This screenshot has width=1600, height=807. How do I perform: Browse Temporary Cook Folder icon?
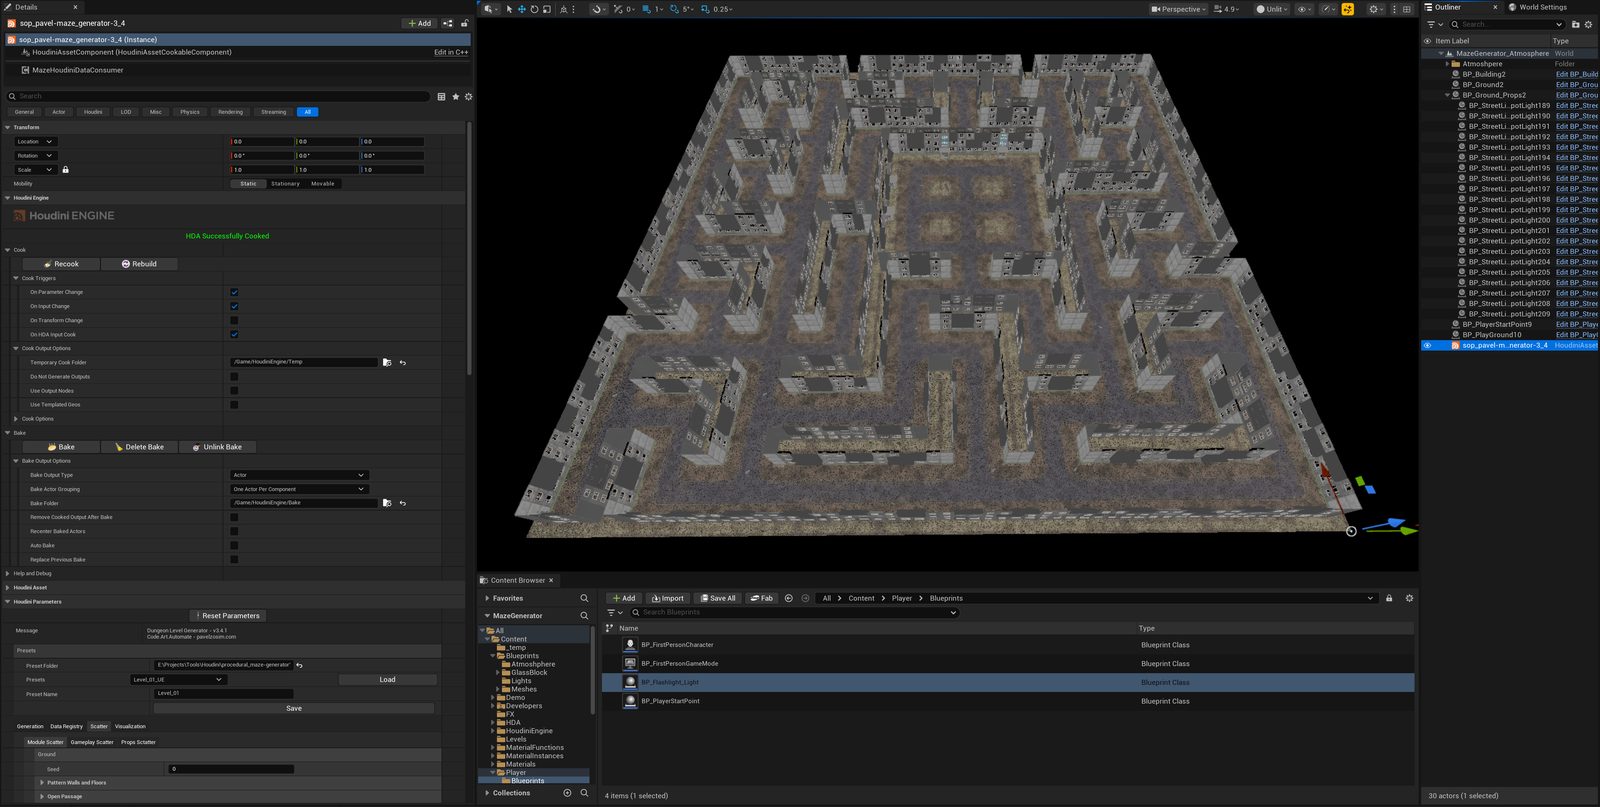point(387,362)
